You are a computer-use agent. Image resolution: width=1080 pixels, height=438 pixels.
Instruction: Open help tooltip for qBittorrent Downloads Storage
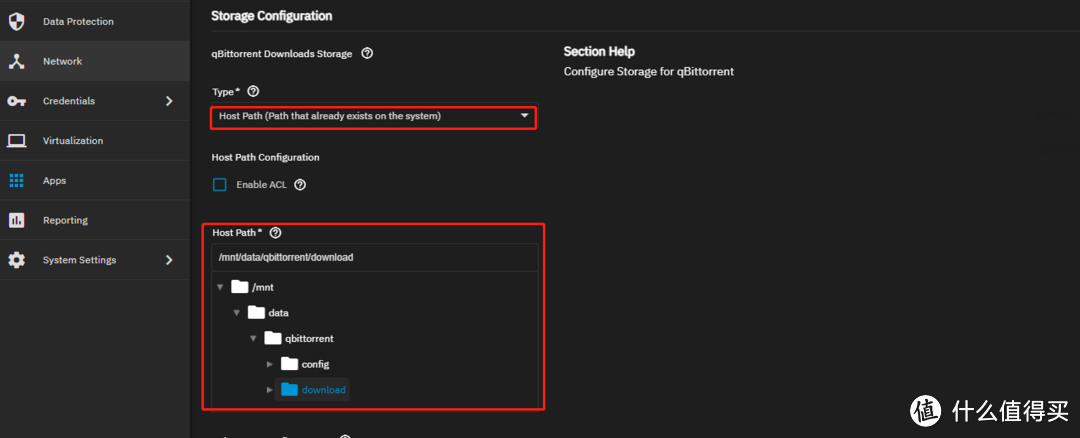click(367, 54)
